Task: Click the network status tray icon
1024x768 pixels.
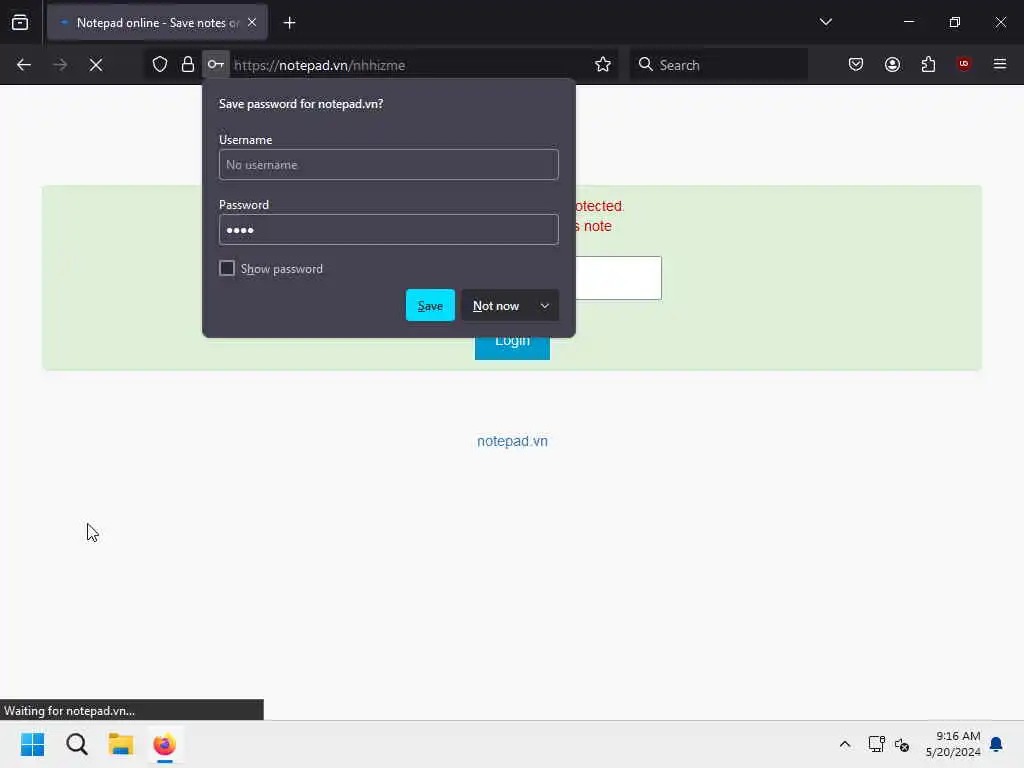Action: point(876,744)
